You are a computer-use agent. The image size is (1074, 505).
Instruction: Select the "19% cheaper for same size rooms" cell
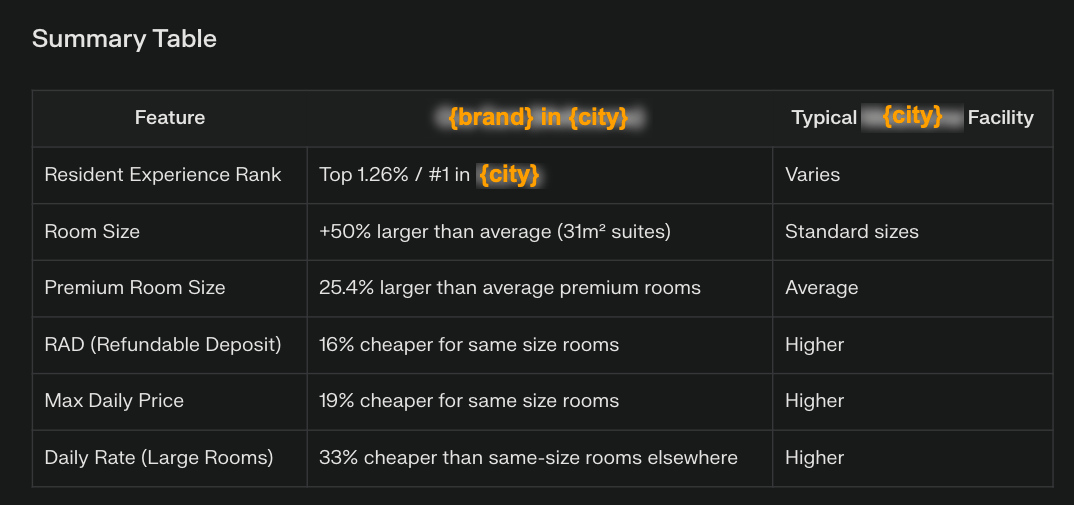click(x=468, y=401)
